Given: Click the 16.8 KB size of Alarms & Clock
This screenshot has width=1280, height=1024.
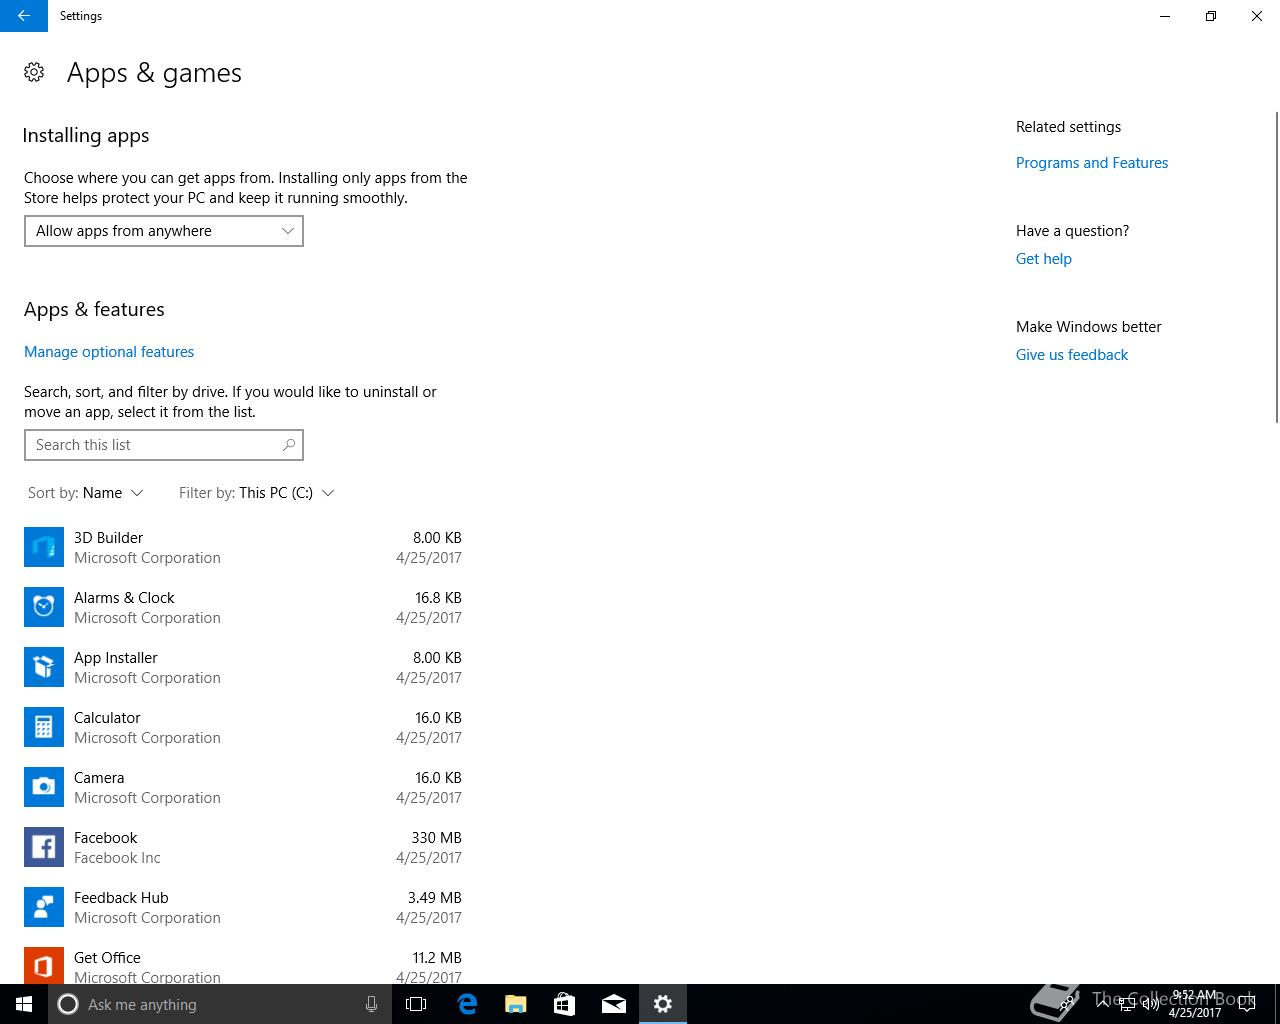Looking at the screenshot, I should (x=438, y=598).
